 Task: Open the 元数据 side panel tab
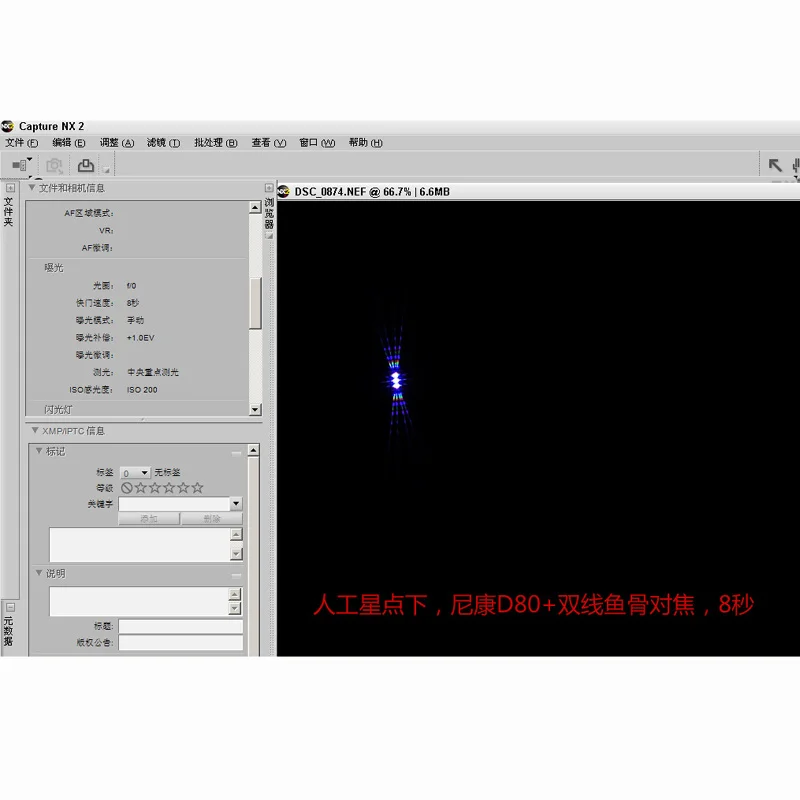[9, 631]
